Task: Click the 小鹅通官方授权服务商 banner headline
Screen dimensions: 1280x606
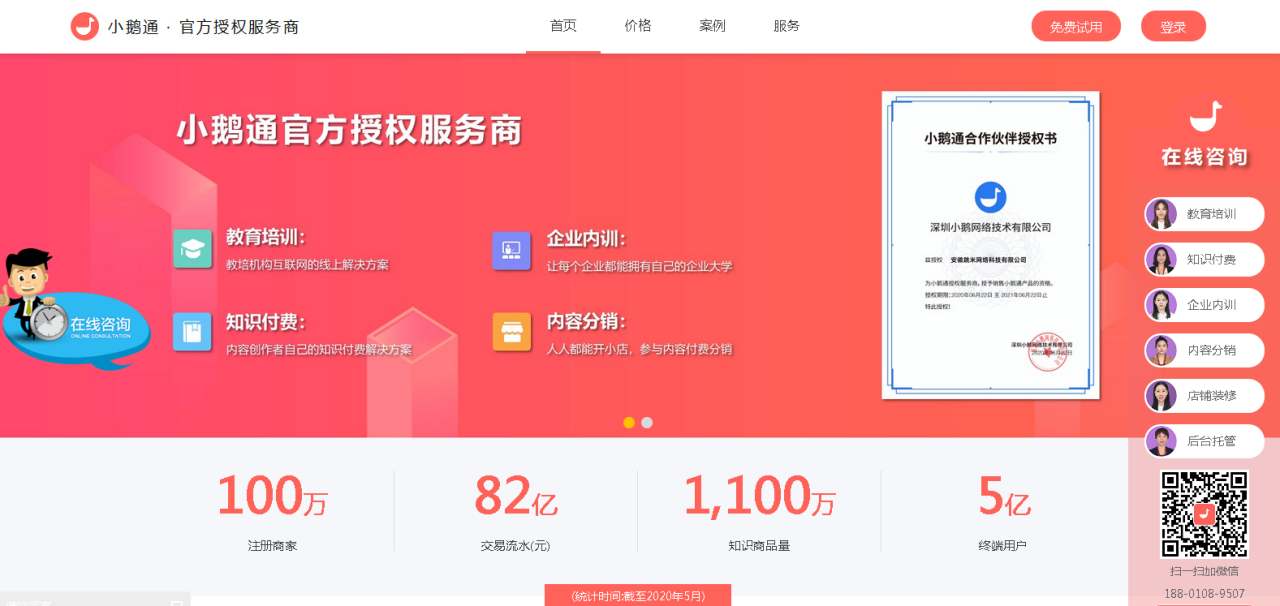Action: click(x=349, y=131)
